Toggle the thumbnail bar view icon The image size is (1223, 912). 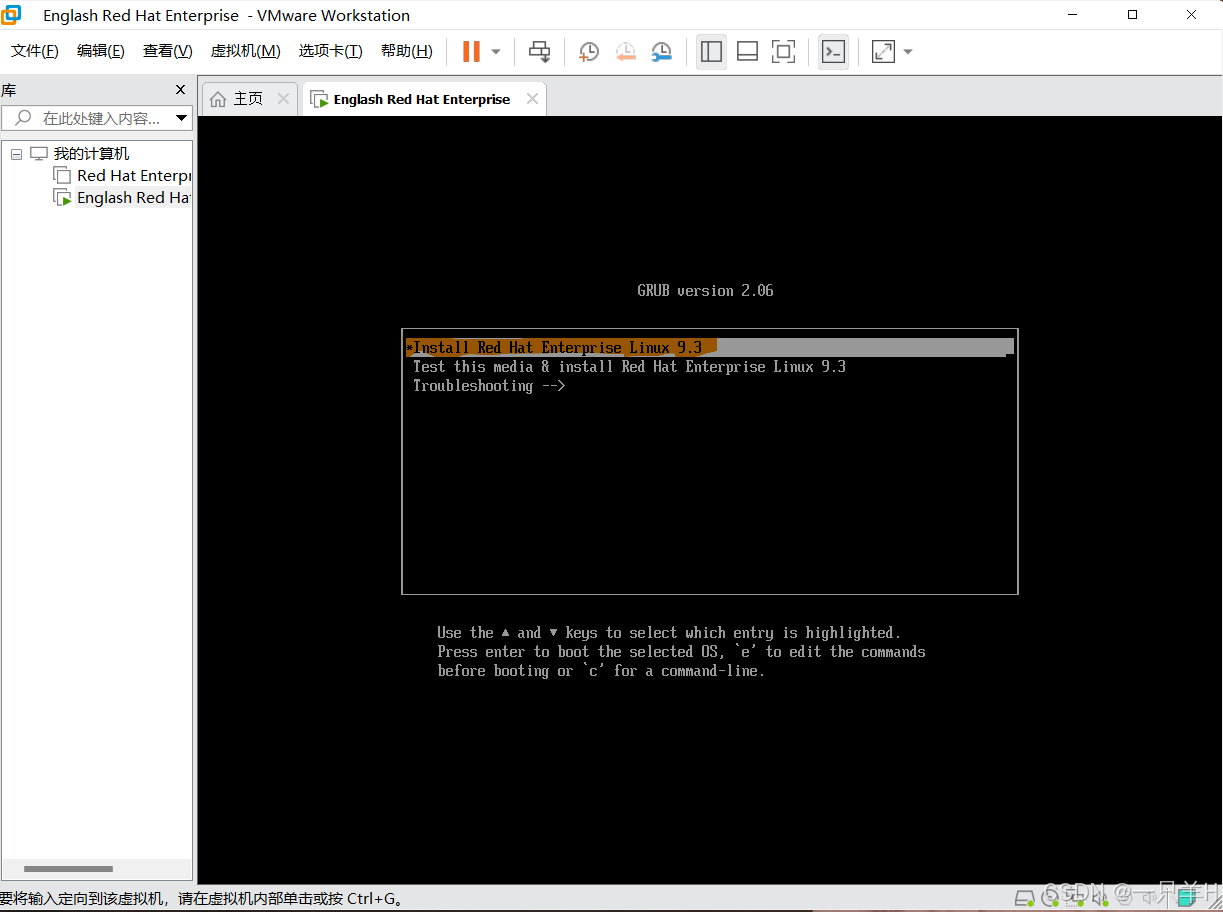click(x=747, y=51)
